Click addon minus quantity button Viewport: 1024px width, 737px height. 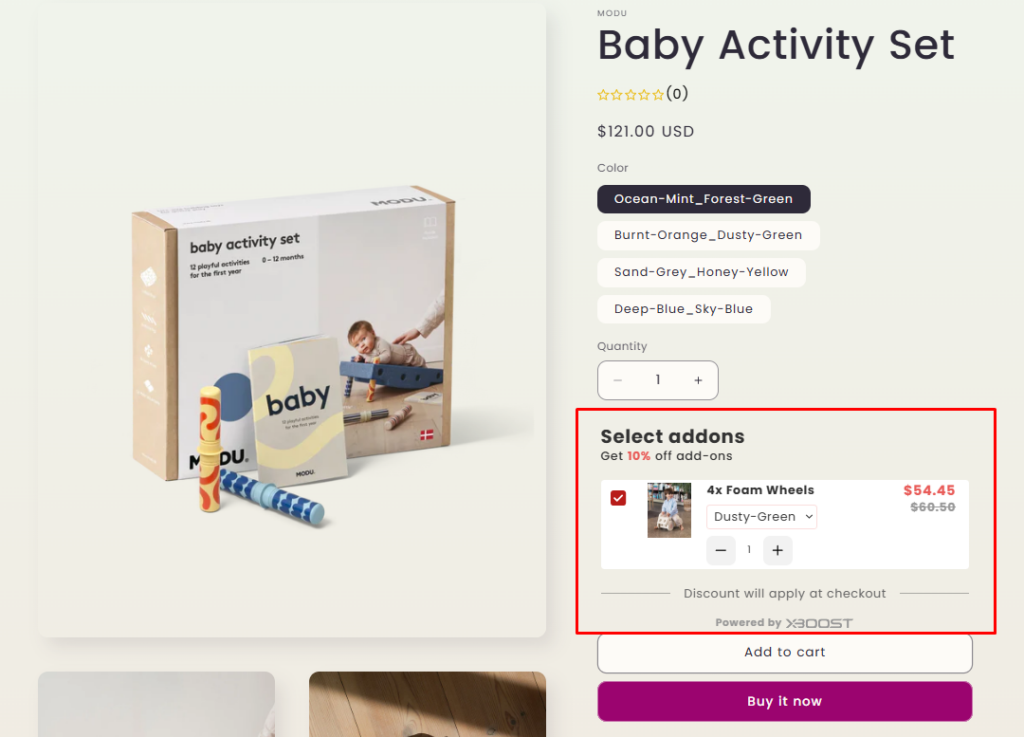(x=721, y=550)
